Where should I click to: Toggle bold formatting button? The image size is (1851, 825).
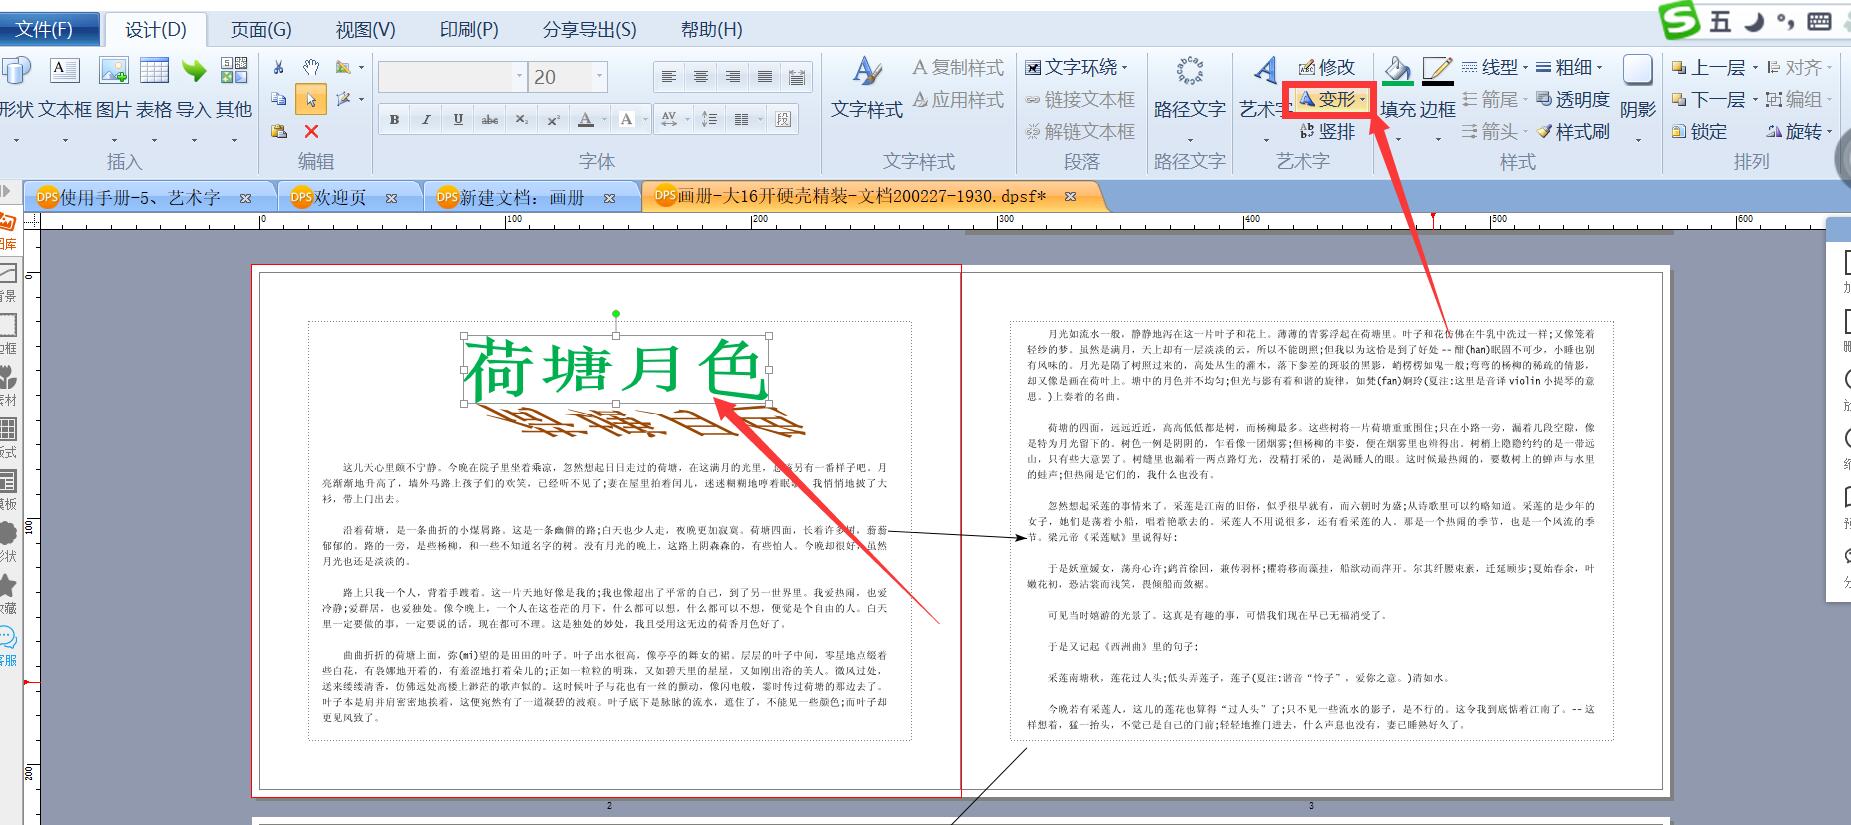pos(394,119)
